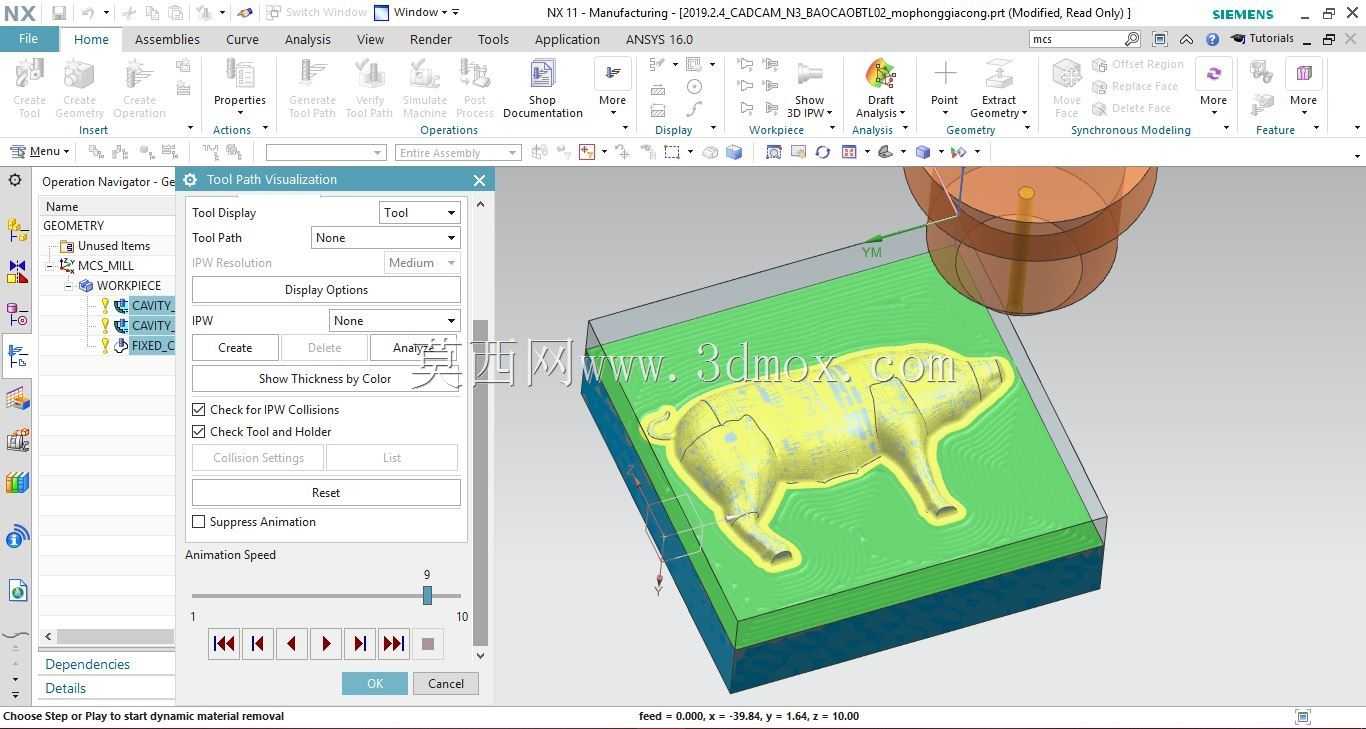
Task: Step animation forward one move
Action: (x=360, y=644)
